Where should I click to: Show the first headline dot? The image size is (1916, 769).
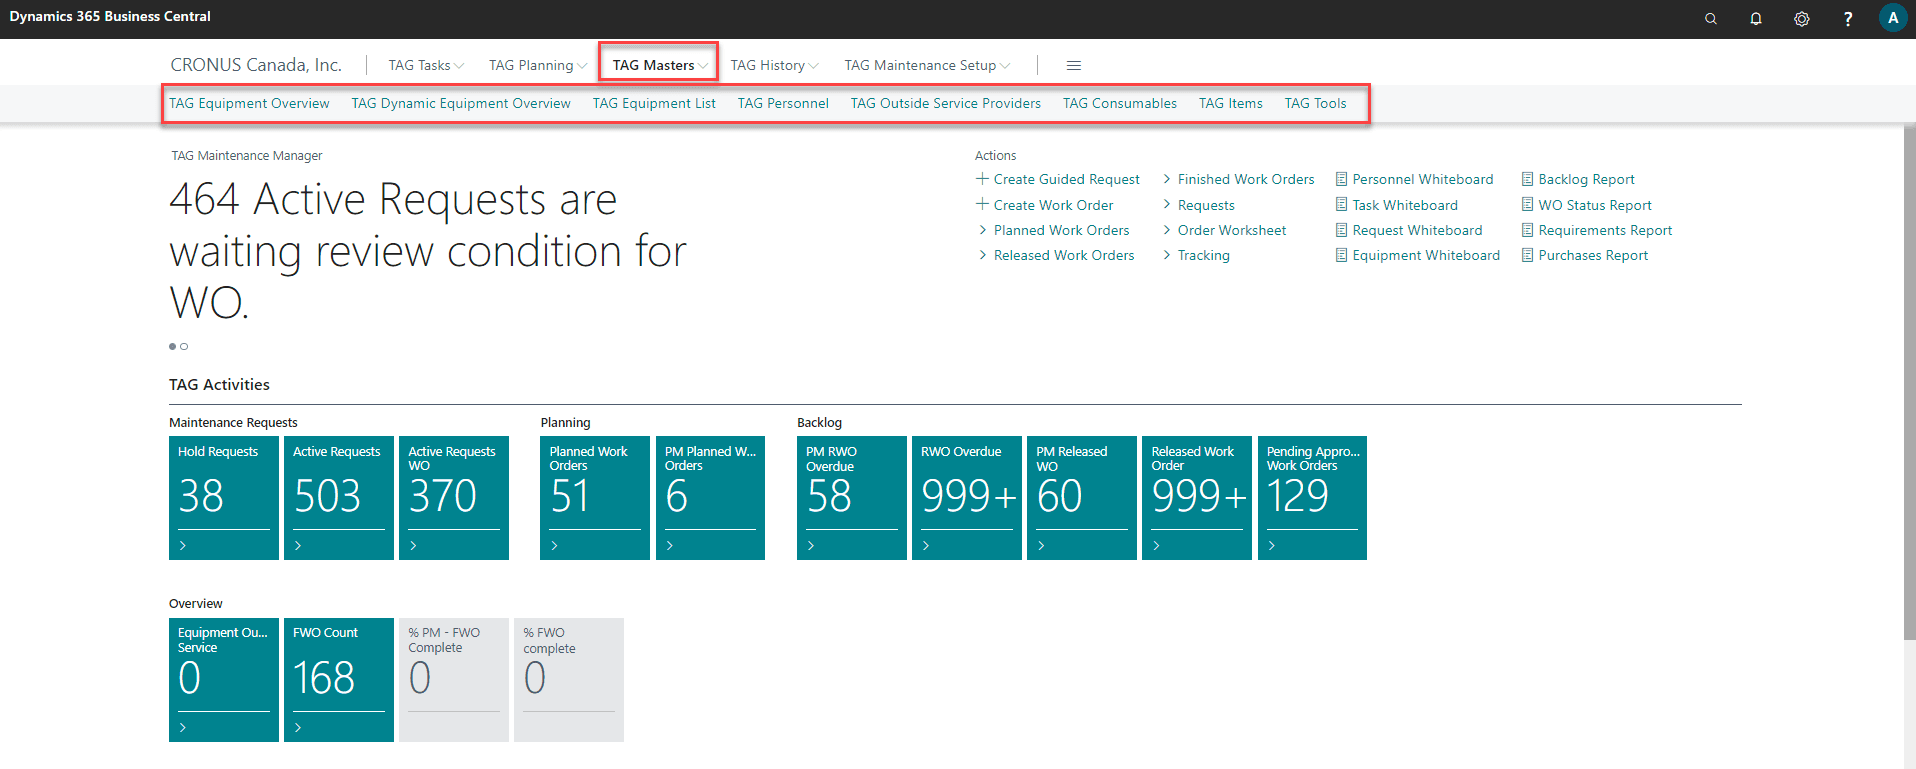tap(172, 346)
